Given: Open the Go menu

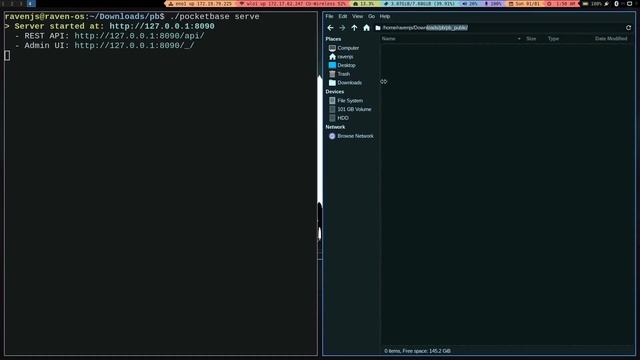Looking at the screenshot, I should coord(371,16).
